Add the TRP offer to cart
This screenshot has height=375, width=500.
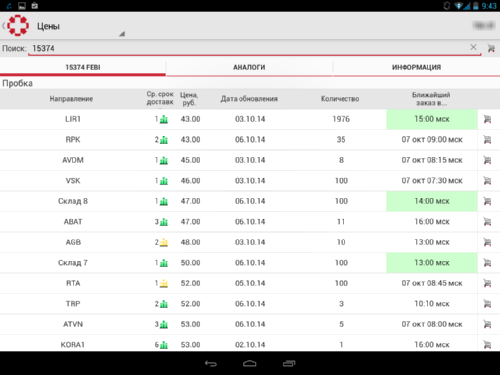[487, 304]
